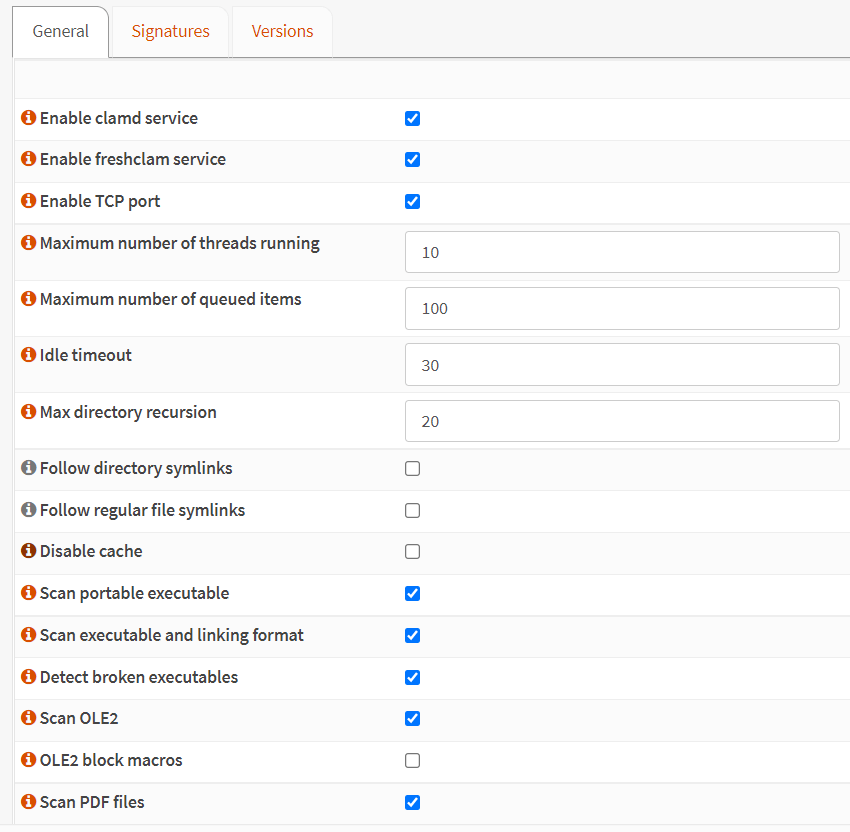Click info icon next to Disable cache
Screen dimensions: 850x832
(28, 551)
